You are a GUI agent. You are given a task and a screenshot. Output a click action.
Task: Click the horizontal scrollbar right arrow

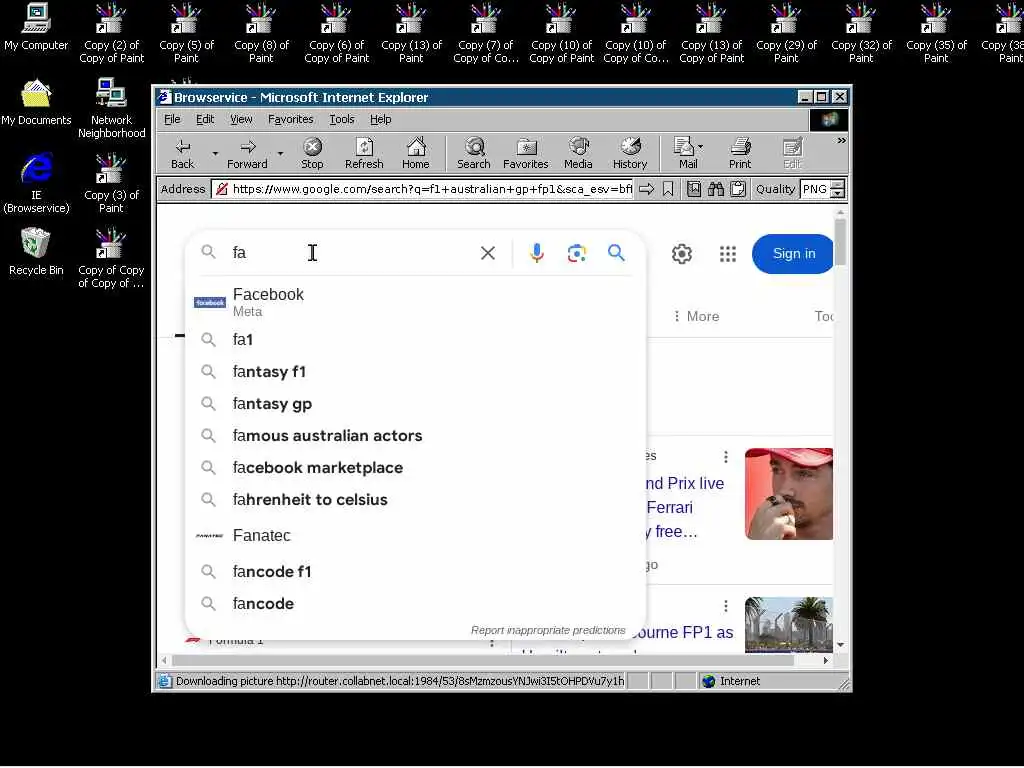tap(826, 660)
